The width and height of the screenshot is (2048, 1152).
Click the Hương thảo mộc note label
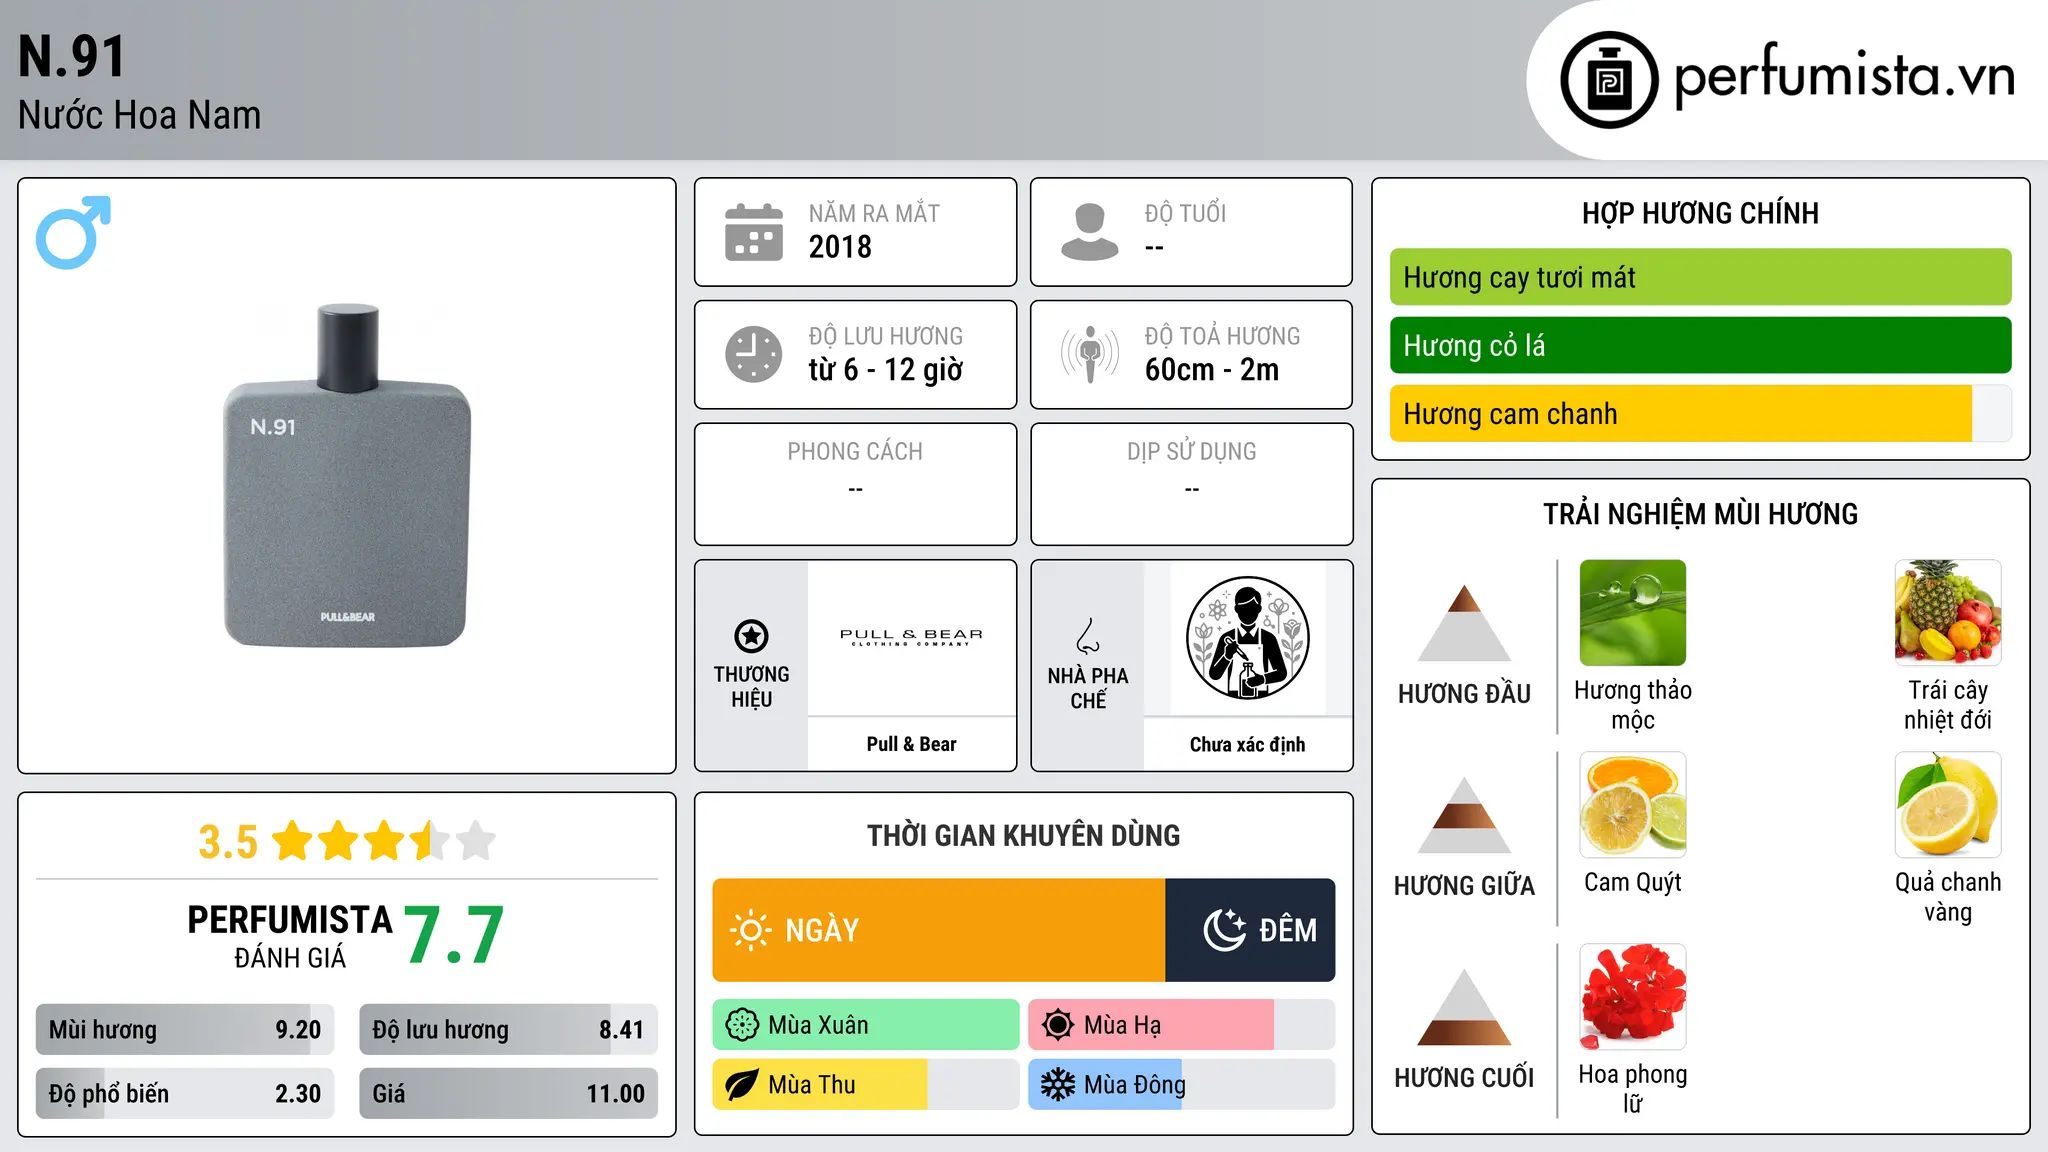[x=1633, y=705]
